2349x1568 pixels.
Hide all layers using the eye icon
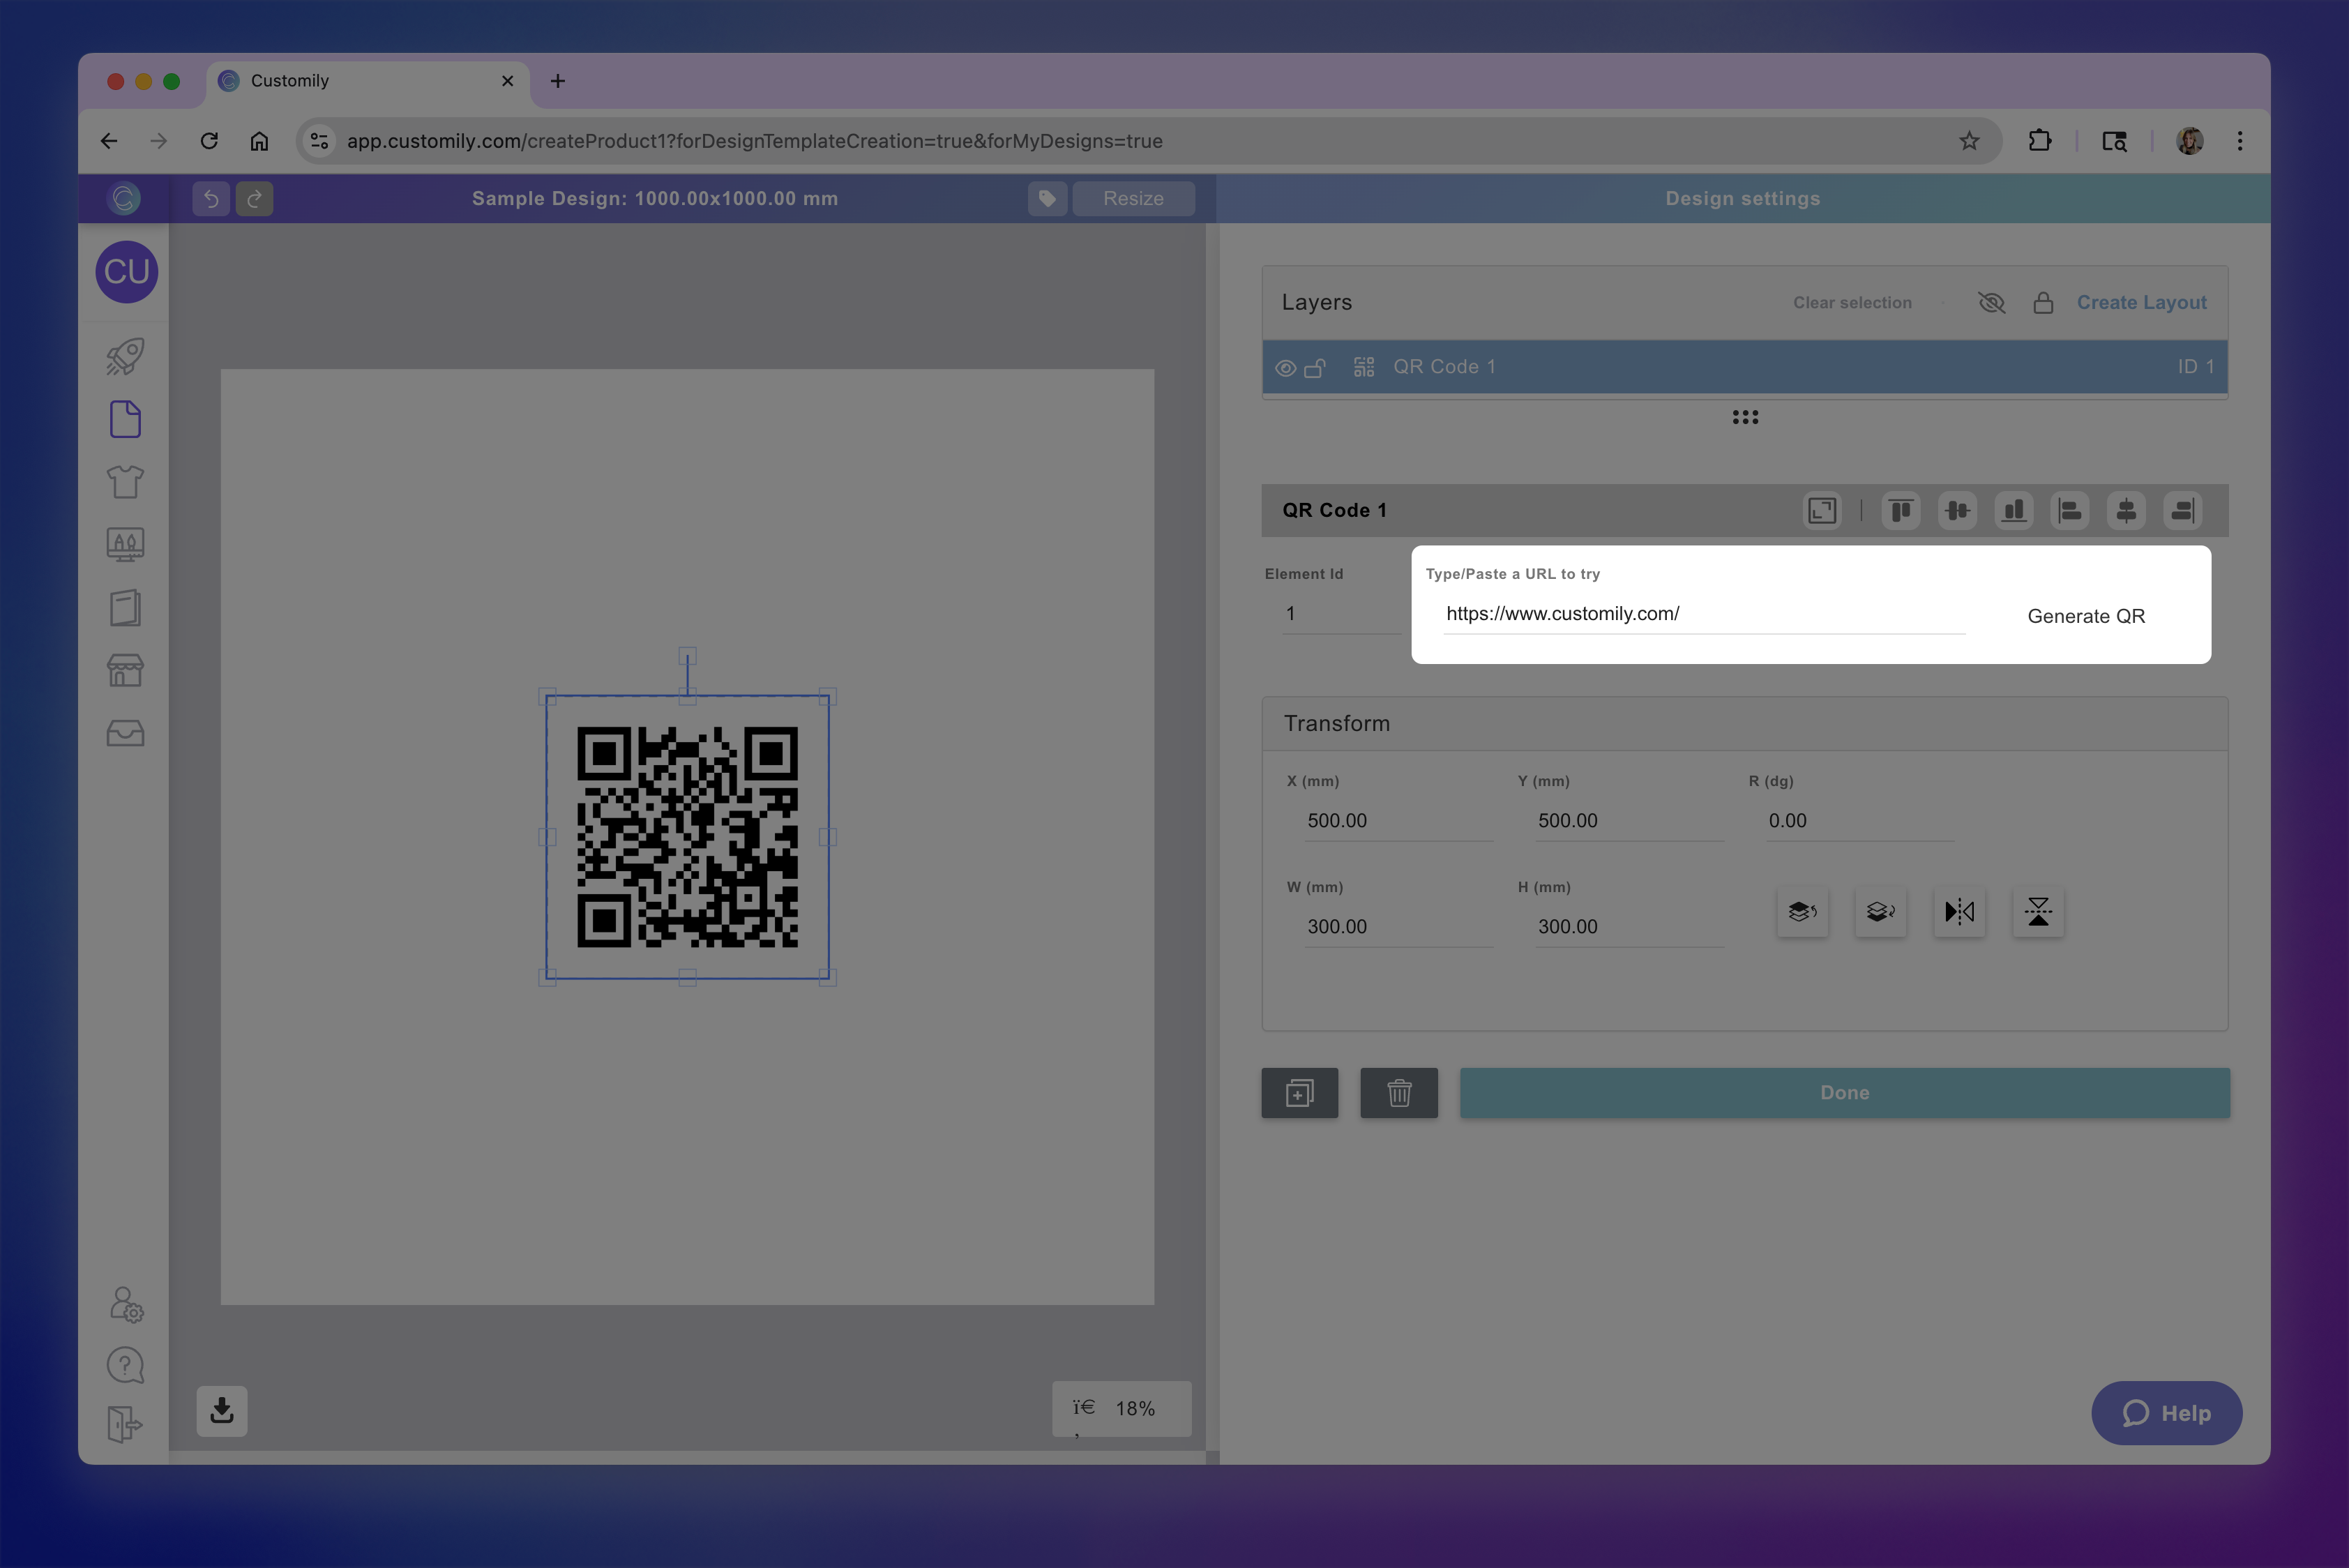(x=1991, y=302)
